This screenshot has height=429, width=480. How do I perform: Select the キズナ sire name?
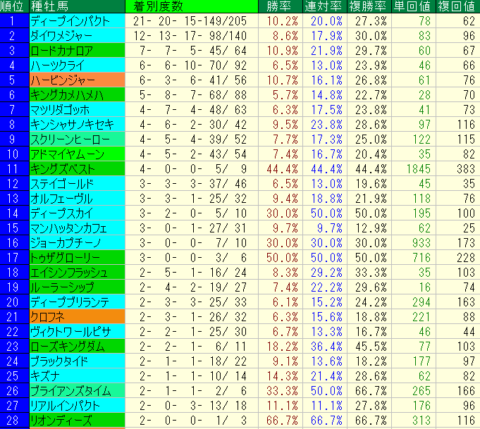[45, 376]
